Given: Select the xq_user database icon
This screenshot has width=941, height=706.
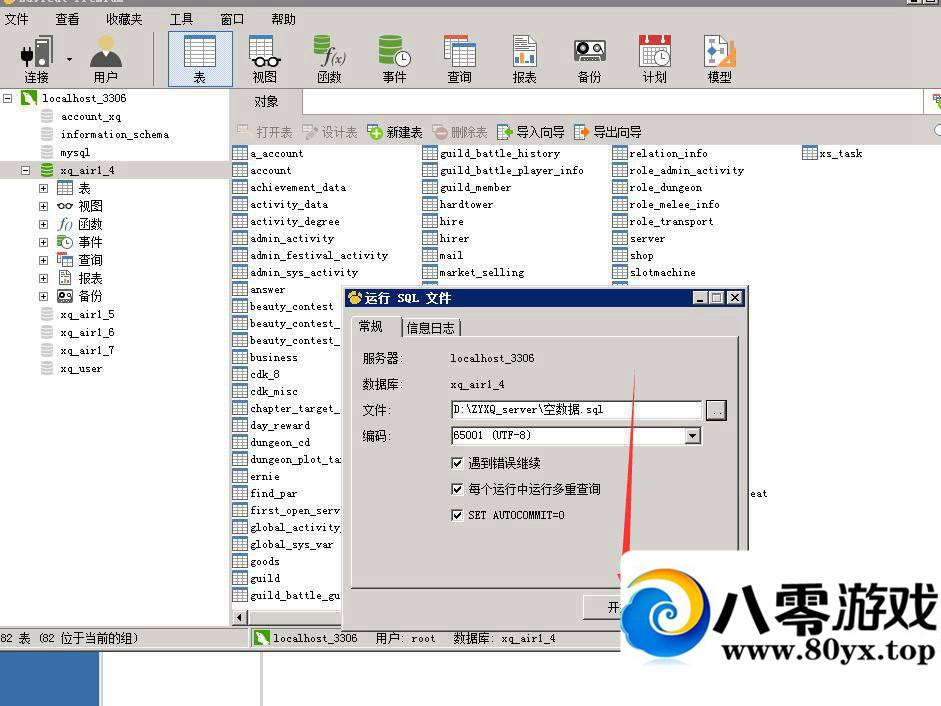Looking at the screenshot, I should [x=47, y=368].
